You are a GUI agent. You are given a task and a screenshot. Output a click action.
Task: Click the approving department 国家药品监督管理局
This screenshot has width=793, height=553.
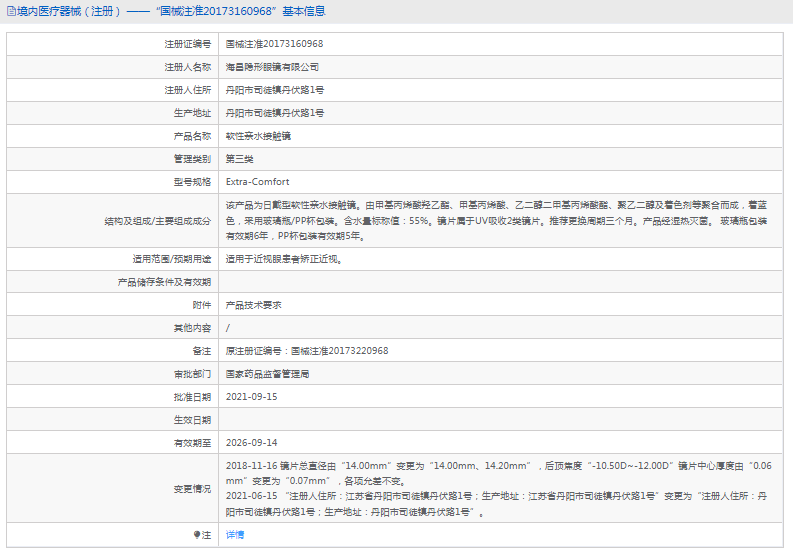click(x=268, y=374)
